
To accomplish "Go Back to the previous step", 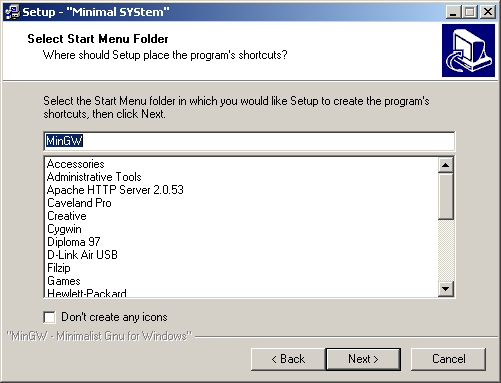I will click(x=288, y=359).
